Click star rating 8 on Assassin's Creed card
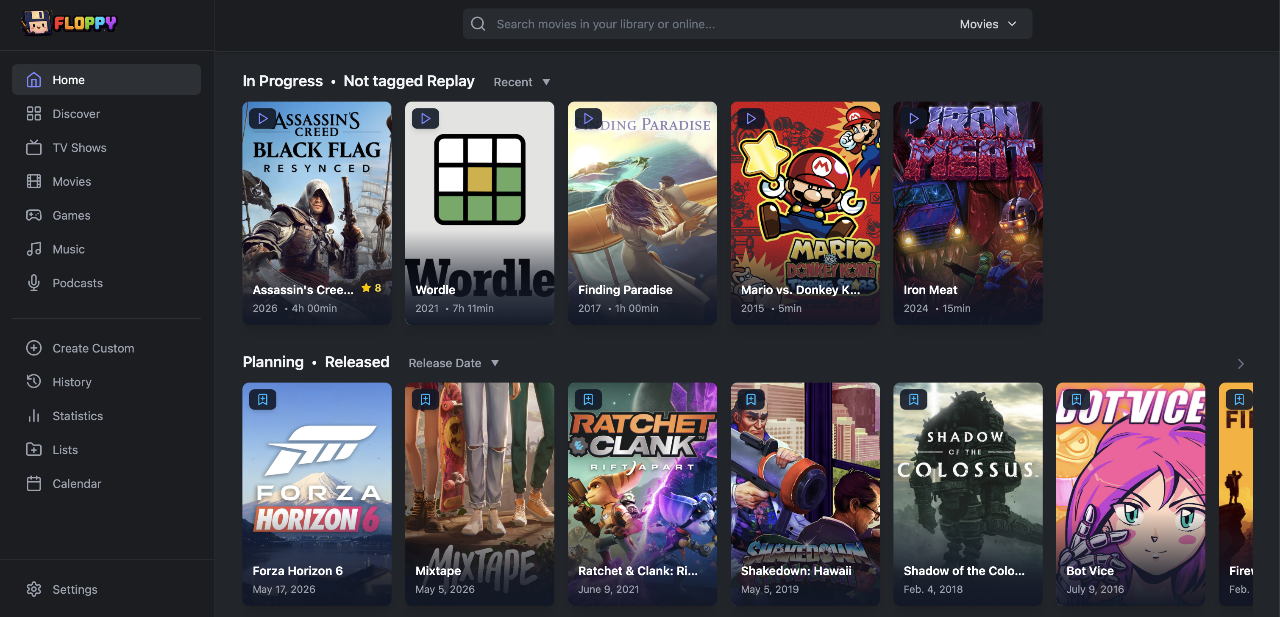The height and width of the screenshot is (617, 1280). coord(371,289)
